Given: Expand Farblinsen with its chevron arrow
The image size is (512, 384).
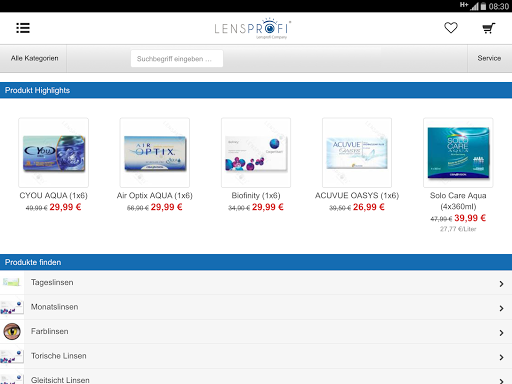Looking at the screenshot, I should point(501,333).
